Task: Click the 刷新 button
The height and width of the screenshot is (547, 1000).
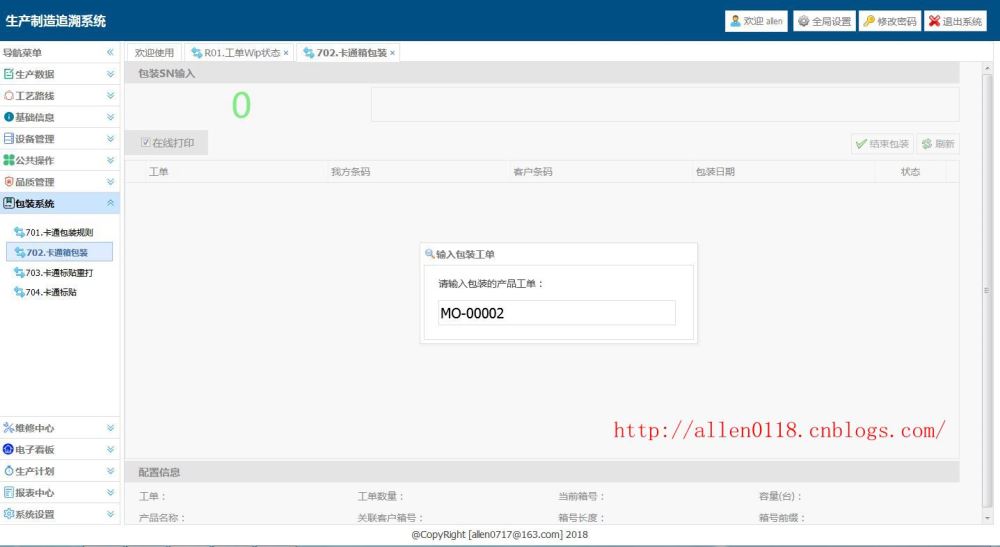Action: (x=938, y=144)
